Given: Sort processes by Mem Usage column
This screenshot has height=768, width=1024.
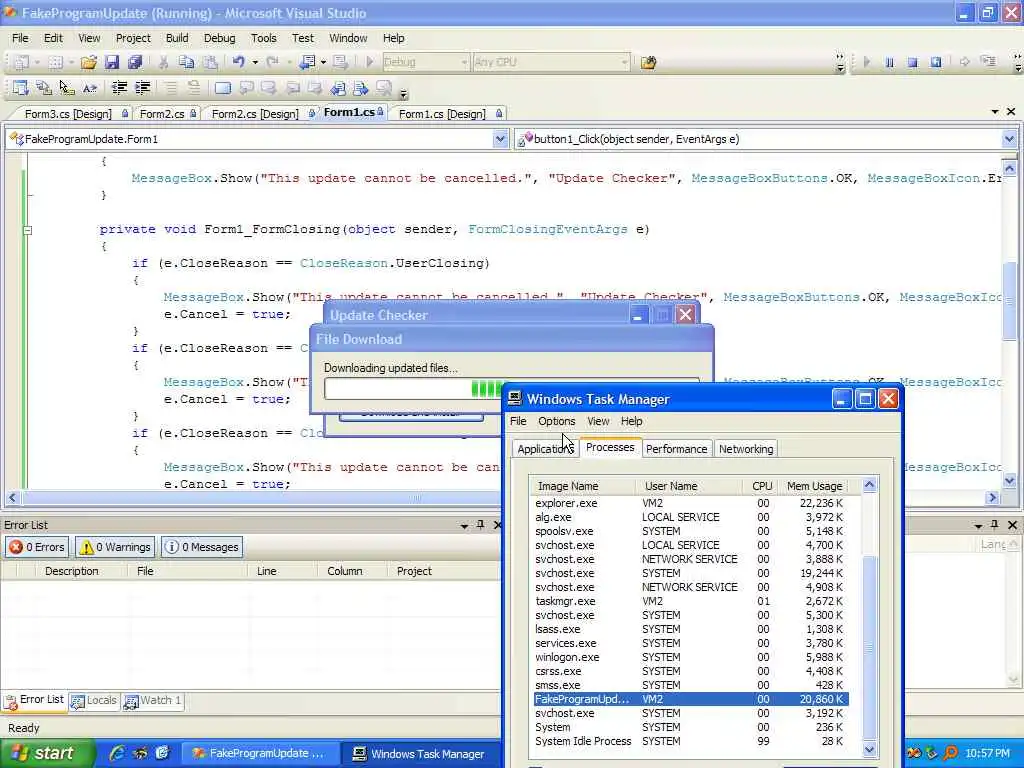Looking at the screenshot, I should (x=814, y=486).
